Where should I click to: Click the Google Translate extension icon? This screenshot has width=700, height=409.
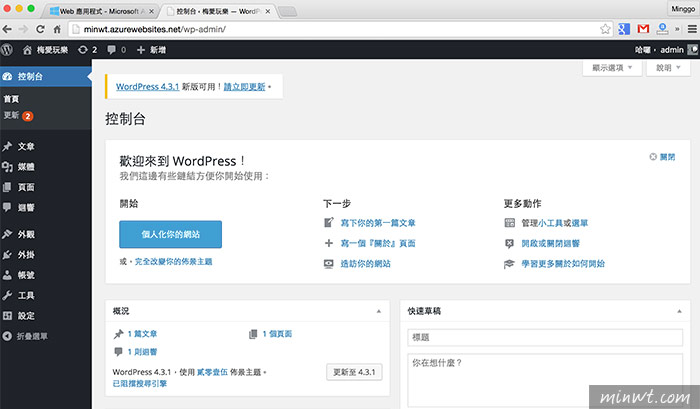point(624,29)
